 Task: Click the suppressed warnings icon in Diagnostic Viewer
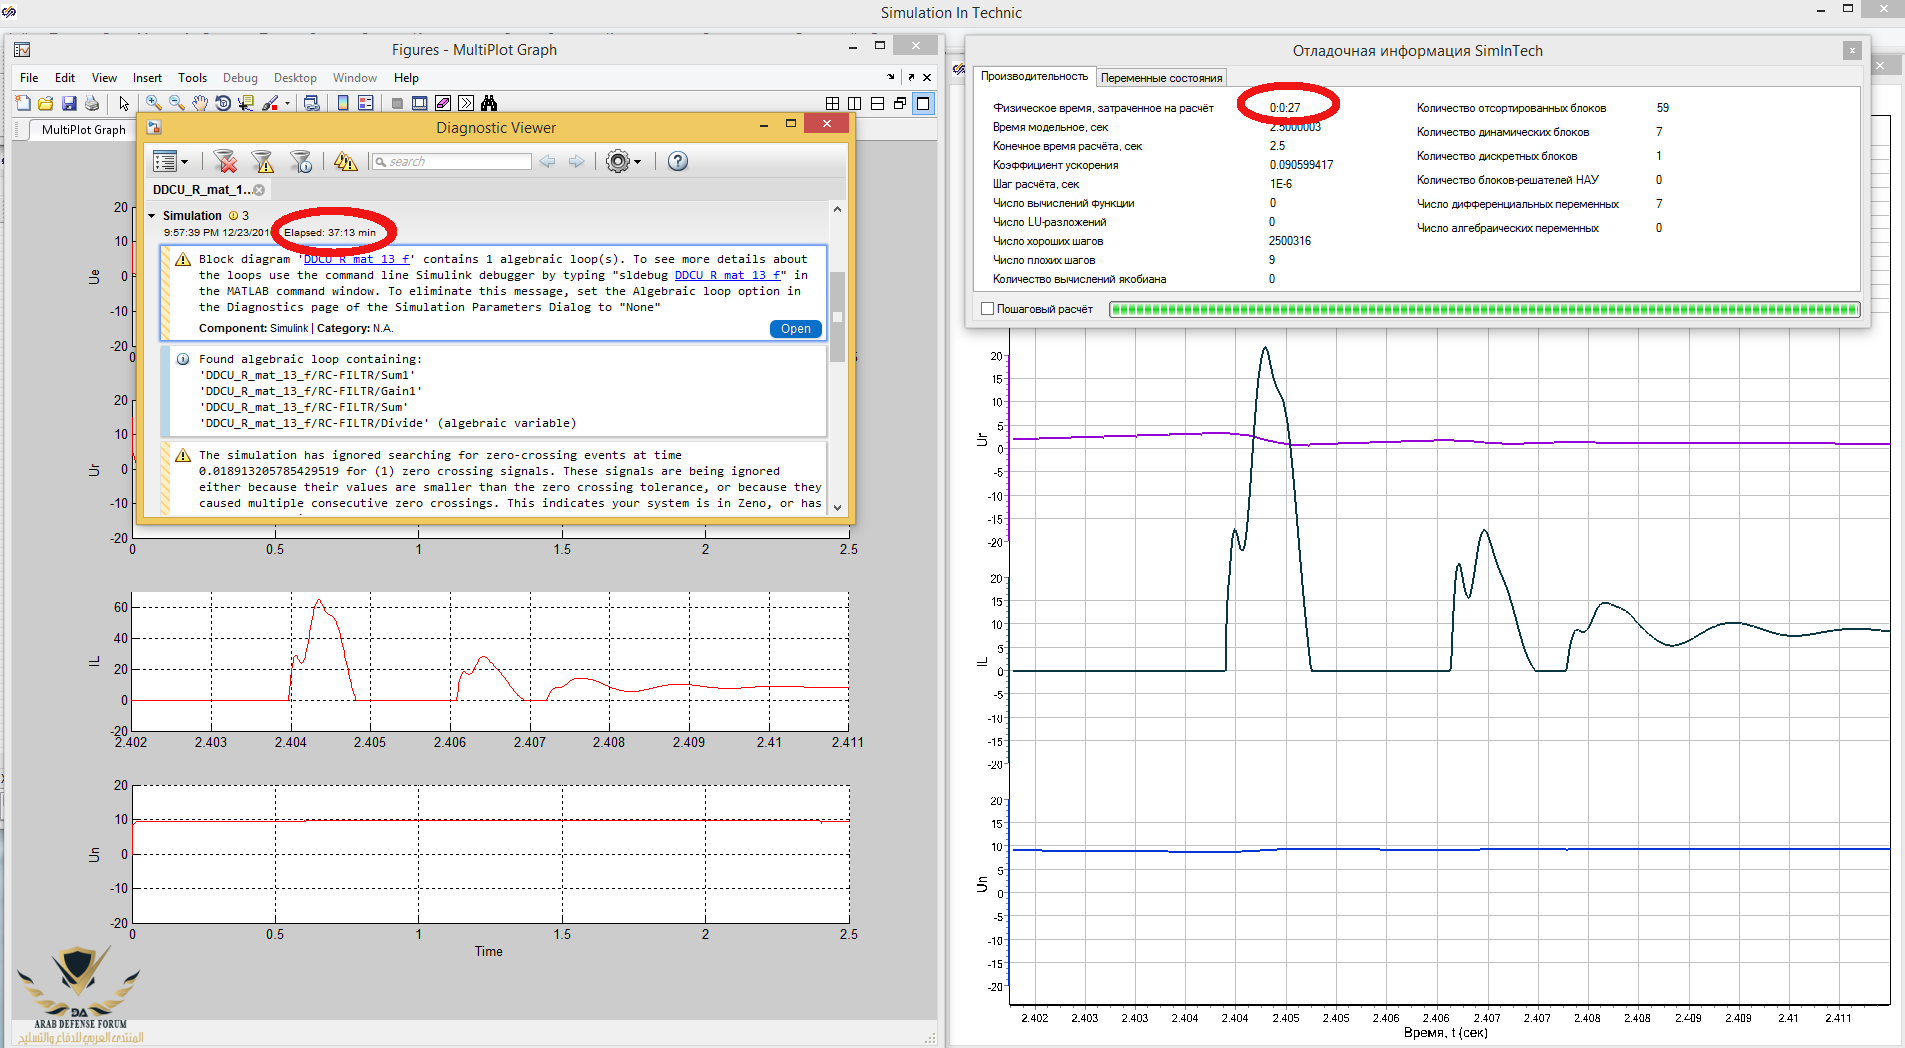pyautogui.click(x=345, y=161)
